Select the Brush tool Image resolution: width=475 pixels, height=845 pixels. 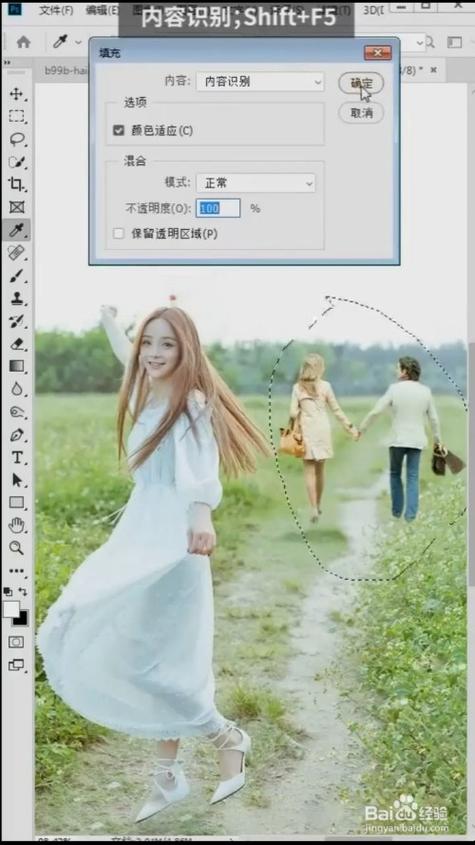tap(17, 275)
